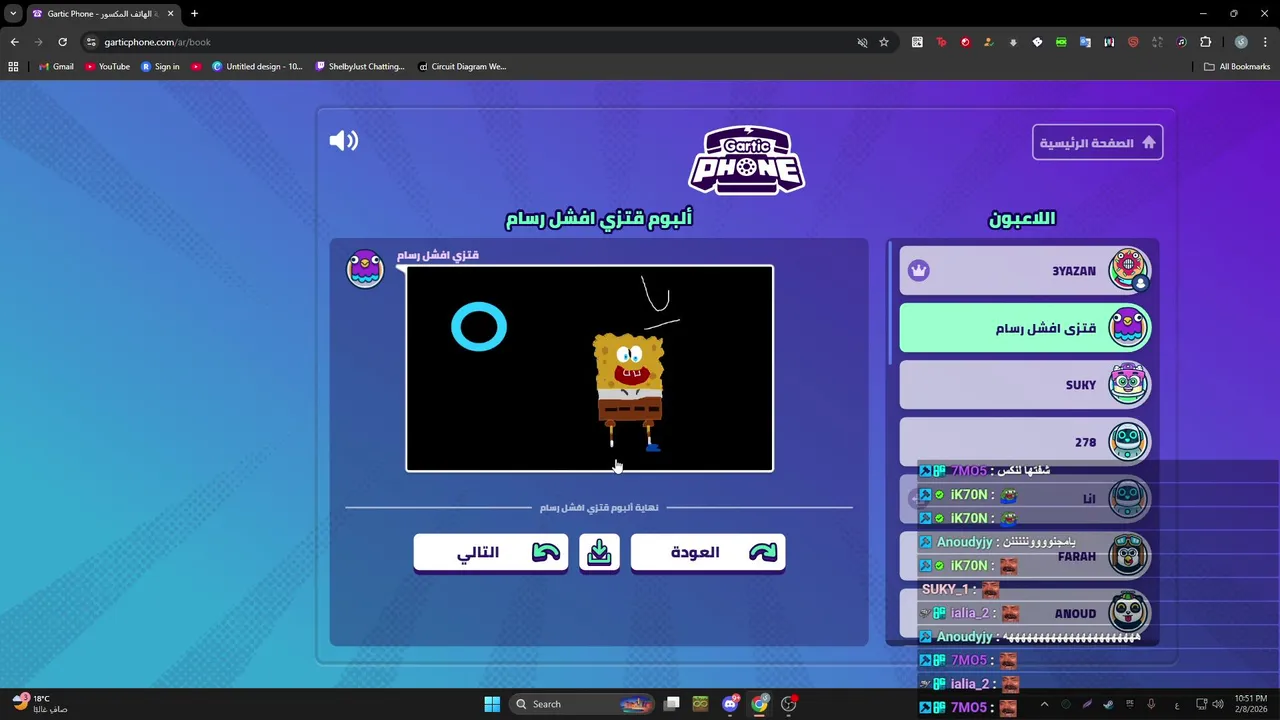Close the Gartic Phone browser tab

[x=170, y=14]
